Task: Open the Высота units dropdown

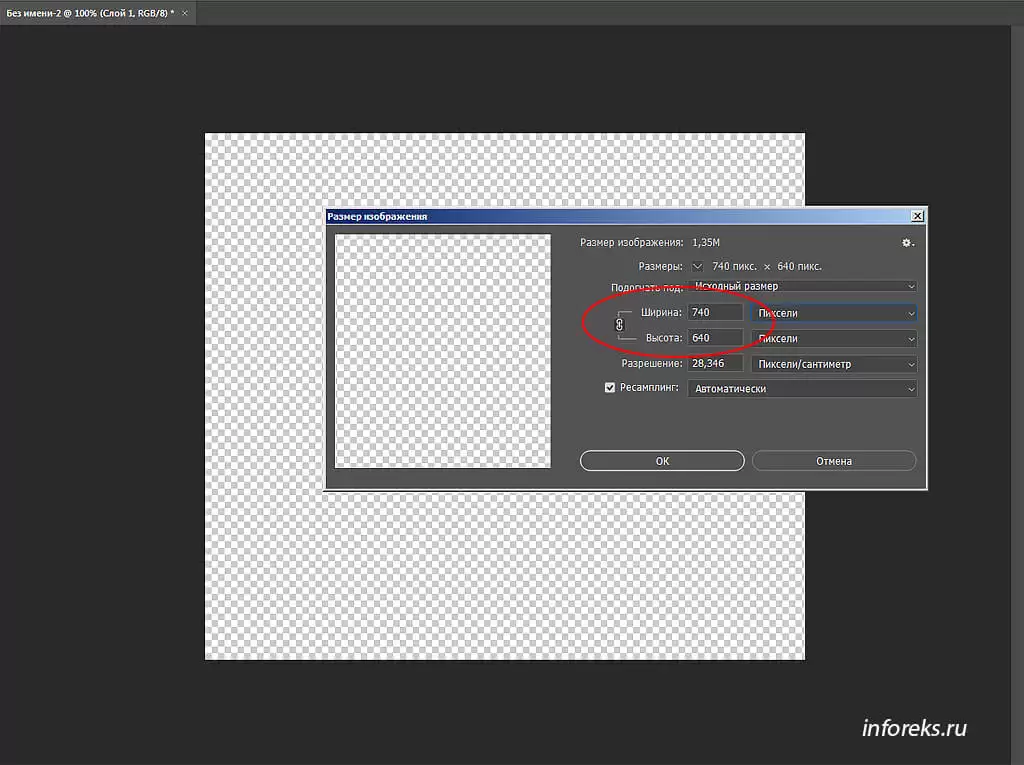Action: (833, 338)
